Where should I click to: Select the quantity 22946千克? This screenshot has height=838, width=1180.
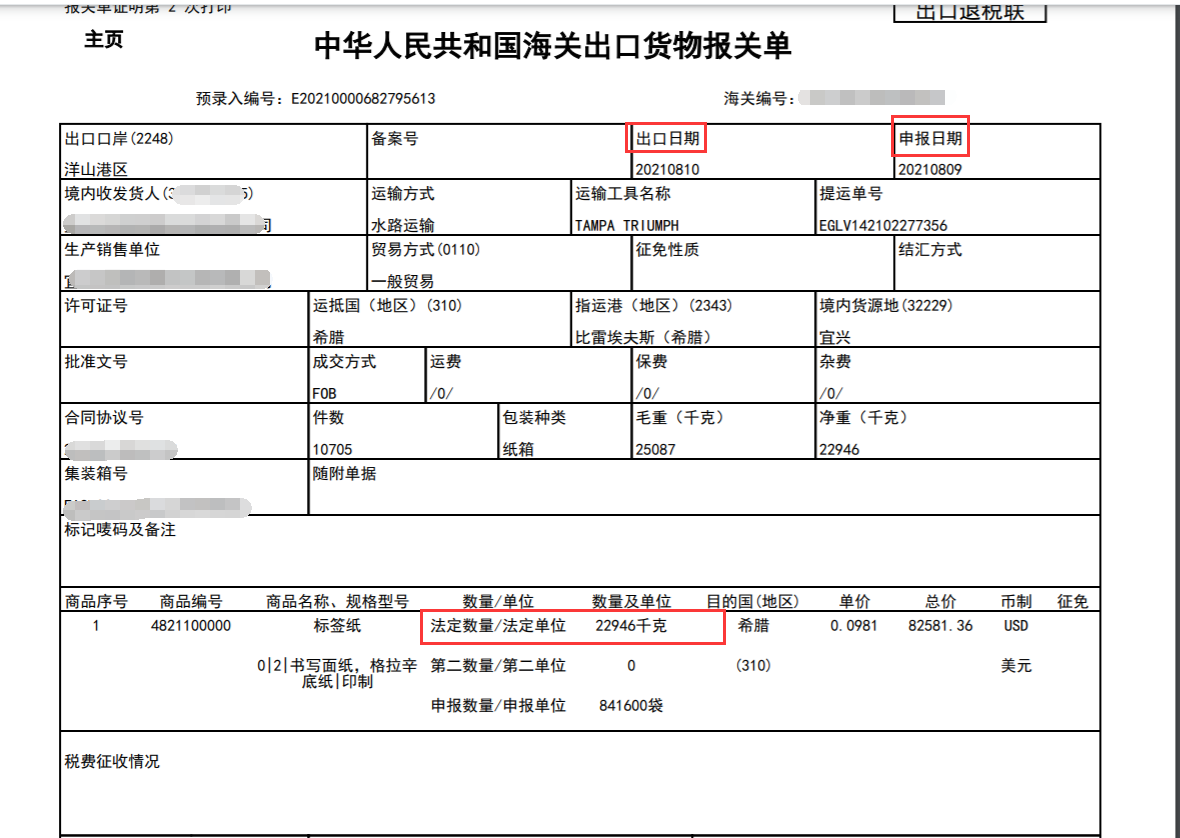coord(631,625)
